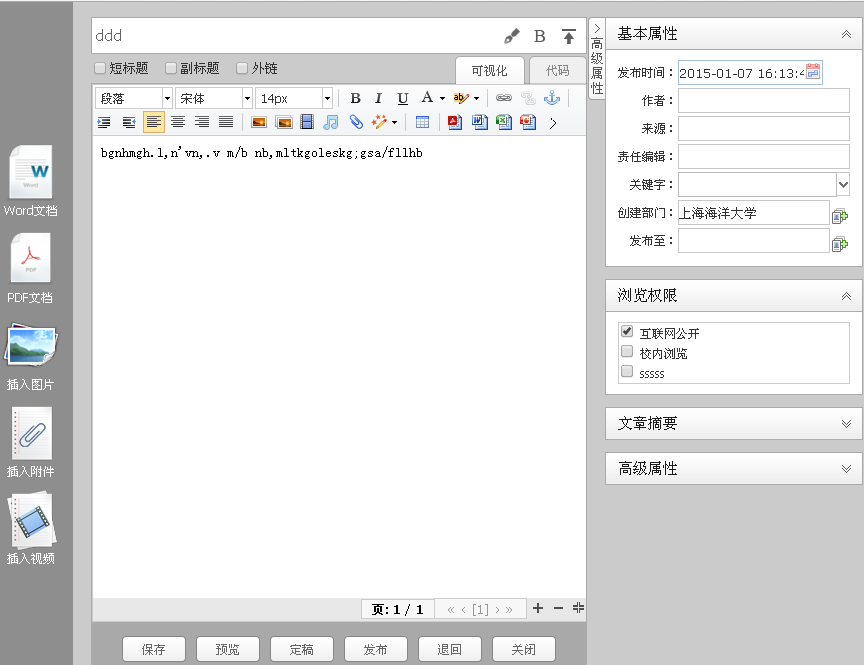864x665 pixels.
Task: Switch to the 代码 tab
Action: point(557,70)
